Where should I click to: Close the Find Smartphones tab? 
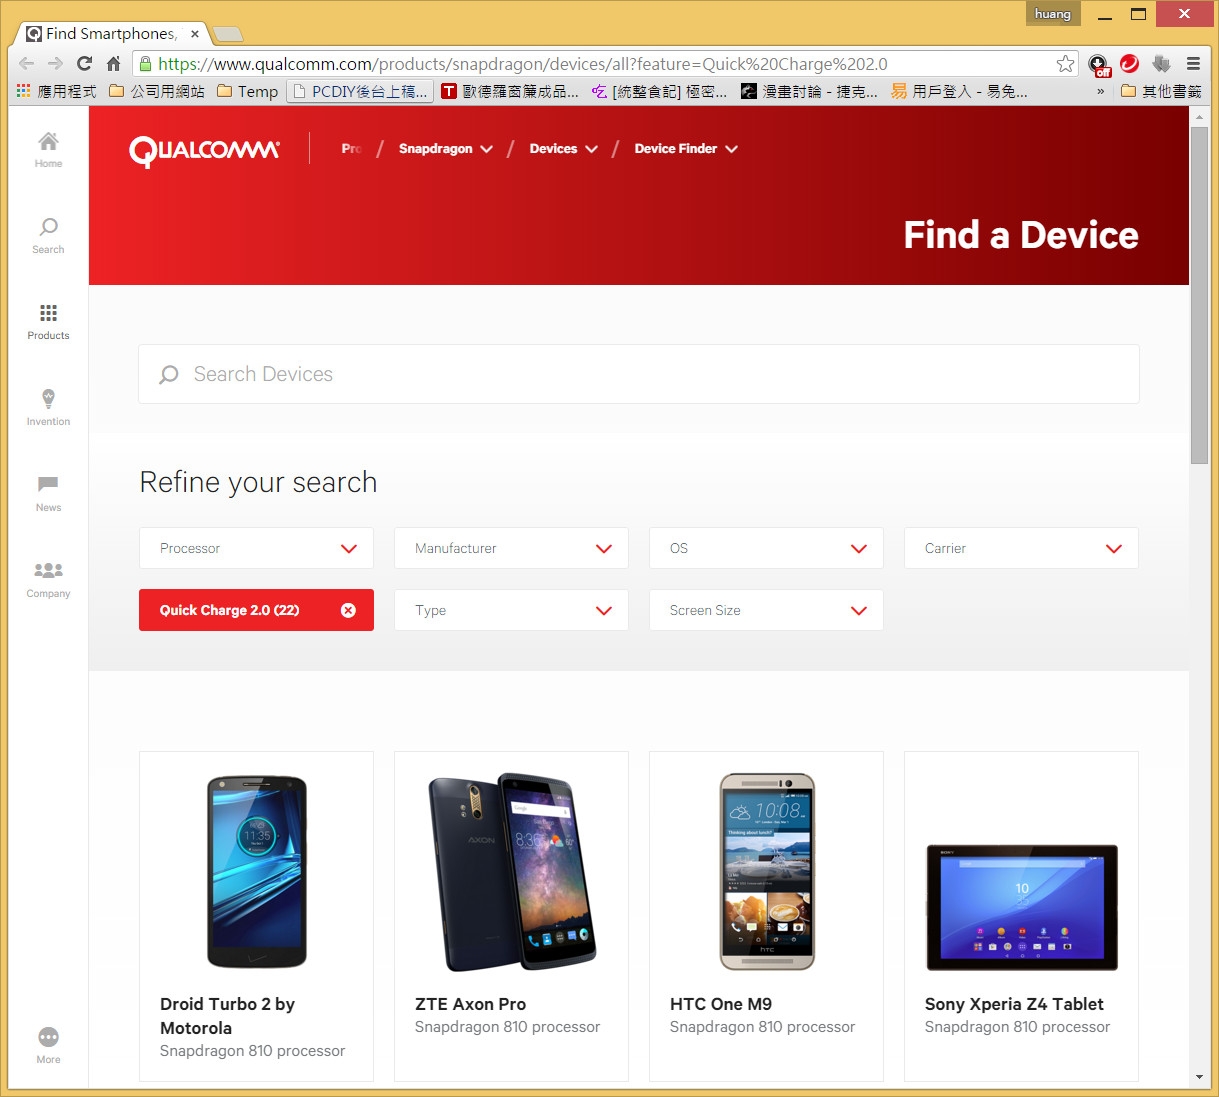coord(195,34)
